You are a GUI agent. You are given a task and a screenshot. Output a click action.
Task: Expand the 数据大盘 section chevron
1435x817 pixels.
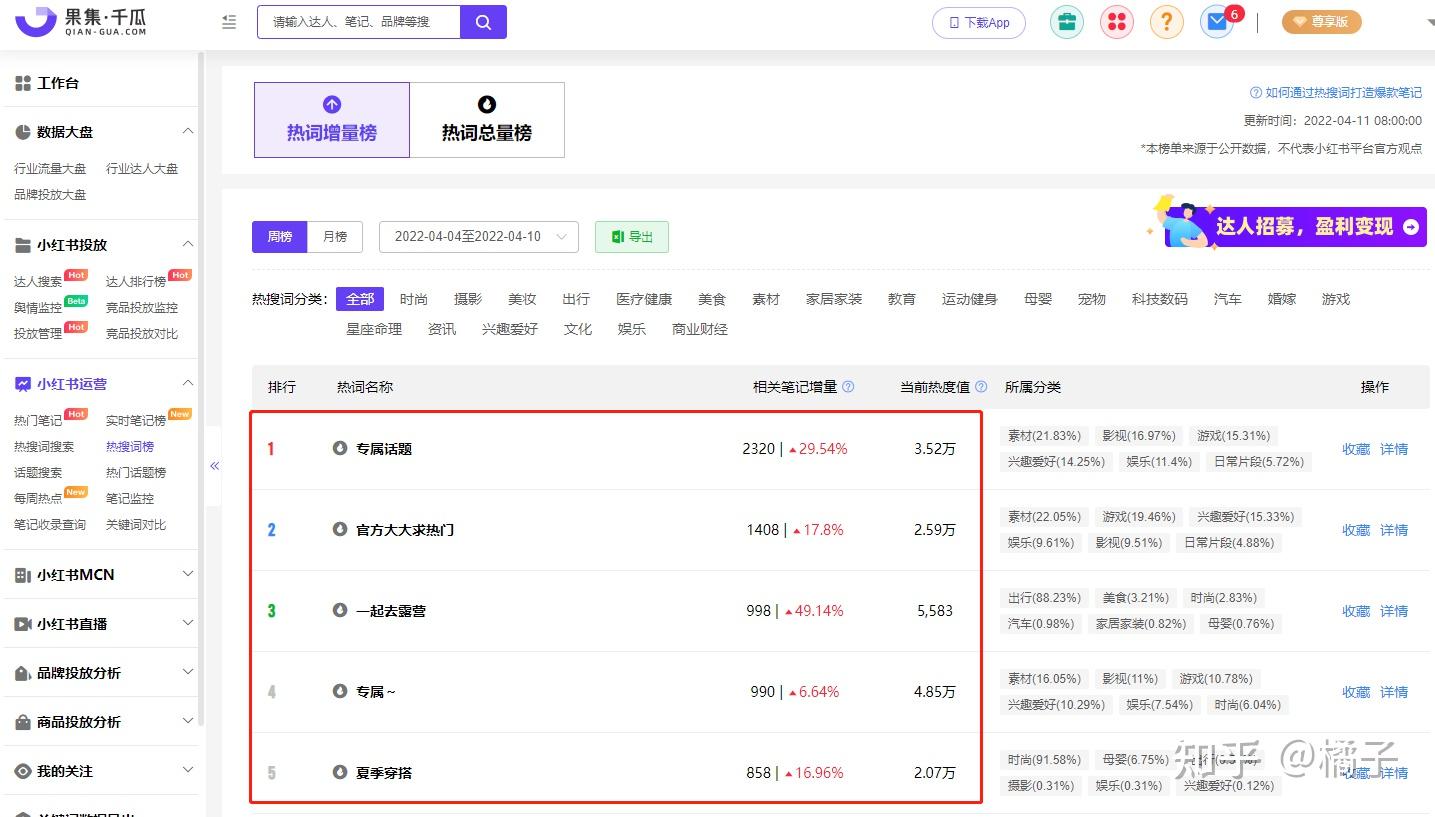[187, 132]
